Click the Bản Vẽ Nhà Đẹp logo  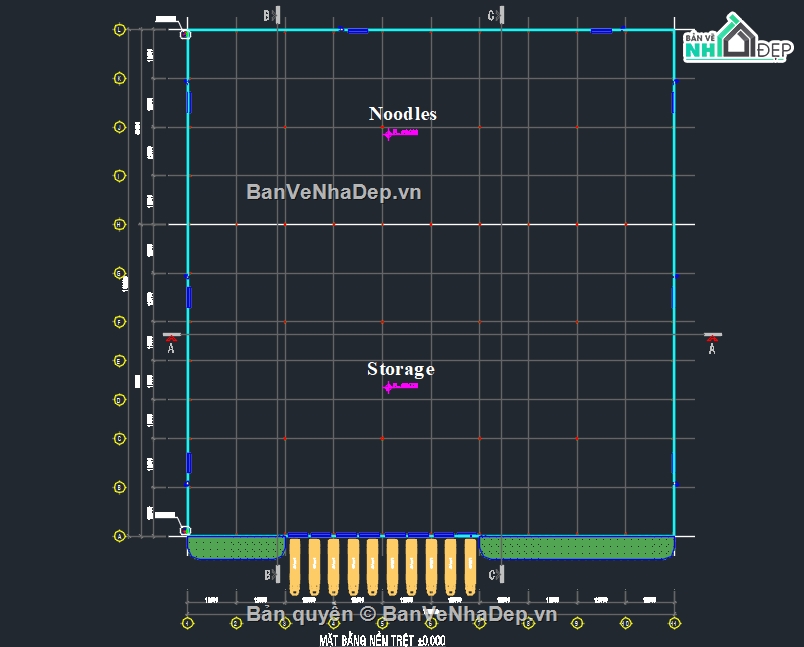737,38
